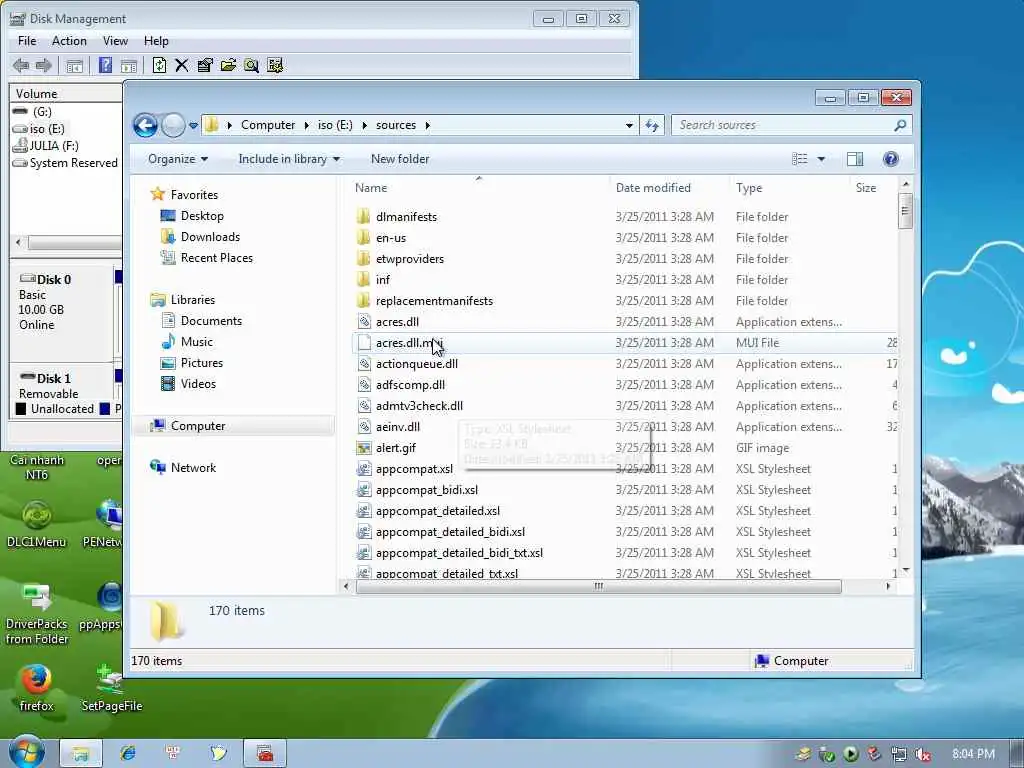Click the horizontal scrollbar in Explorer file list
The height and width of the screenshot is (768, 1024).
pos(598,586)
